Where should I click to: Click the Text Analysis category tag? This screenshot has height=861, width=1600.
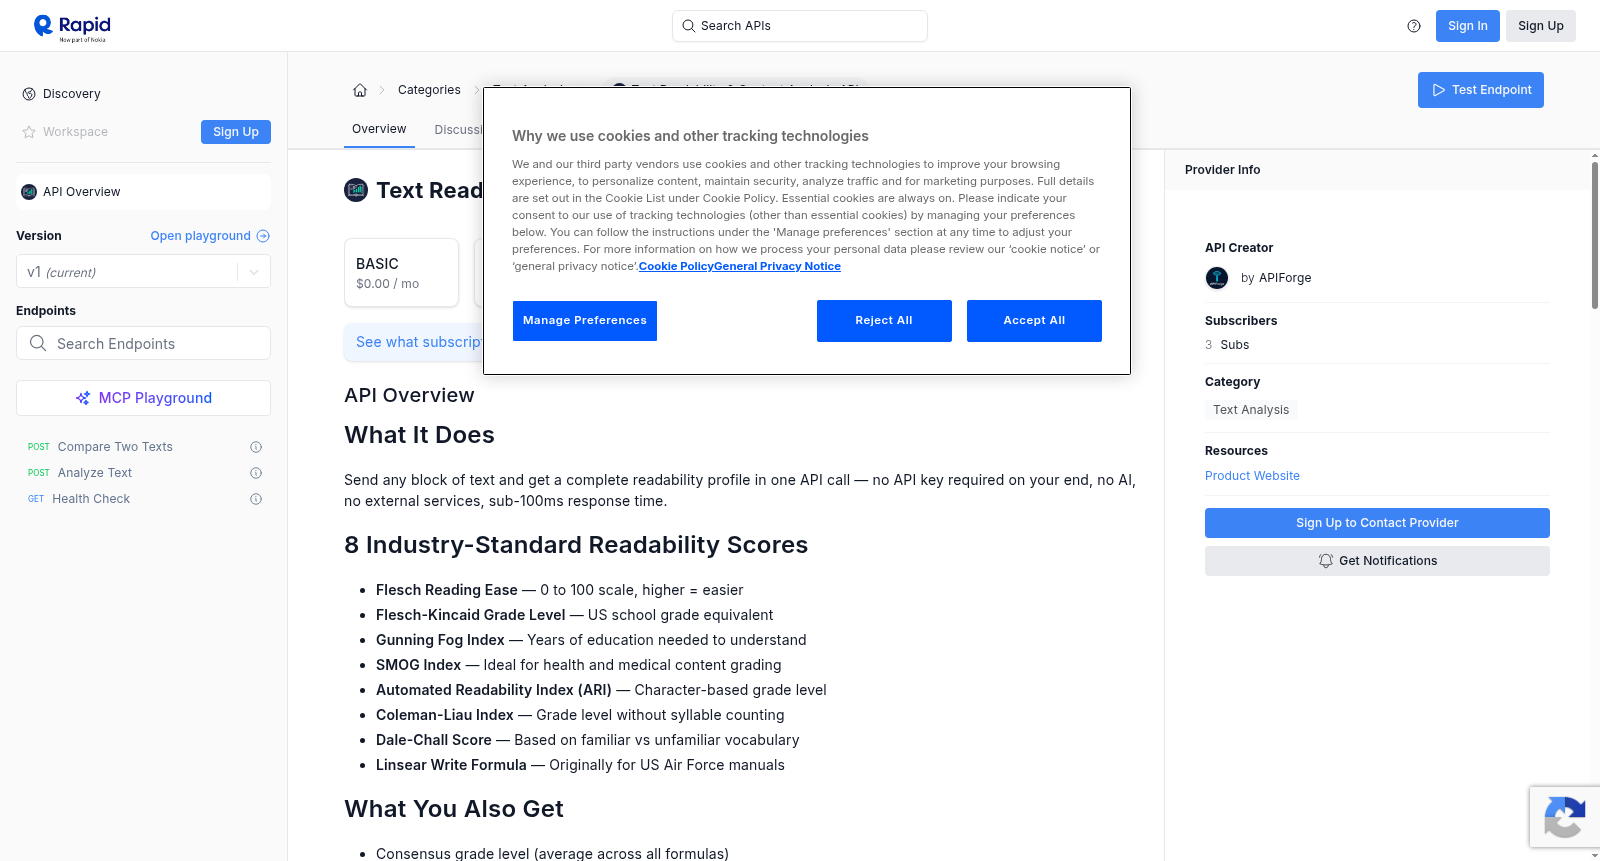point(1251,410)
